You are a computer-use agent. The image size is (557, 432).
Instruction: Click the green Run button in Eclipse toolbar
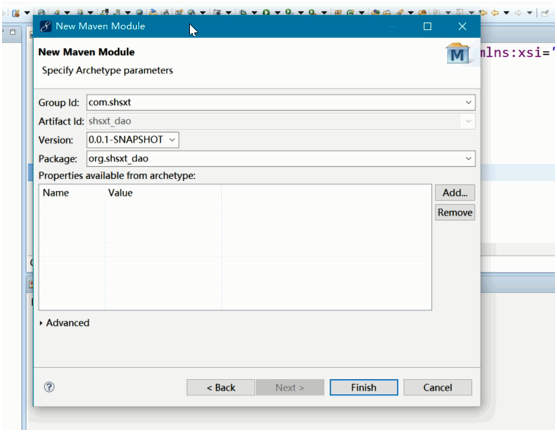click(266, 13)
